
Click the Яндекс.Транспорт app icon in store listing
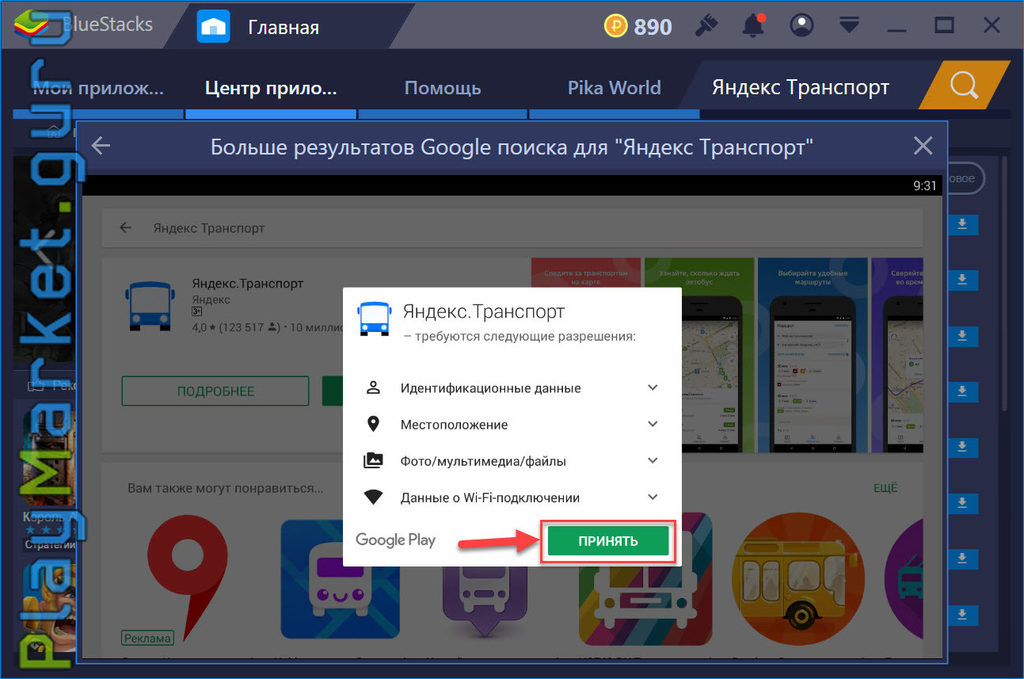pyautogui.click(x=150, y=306)
